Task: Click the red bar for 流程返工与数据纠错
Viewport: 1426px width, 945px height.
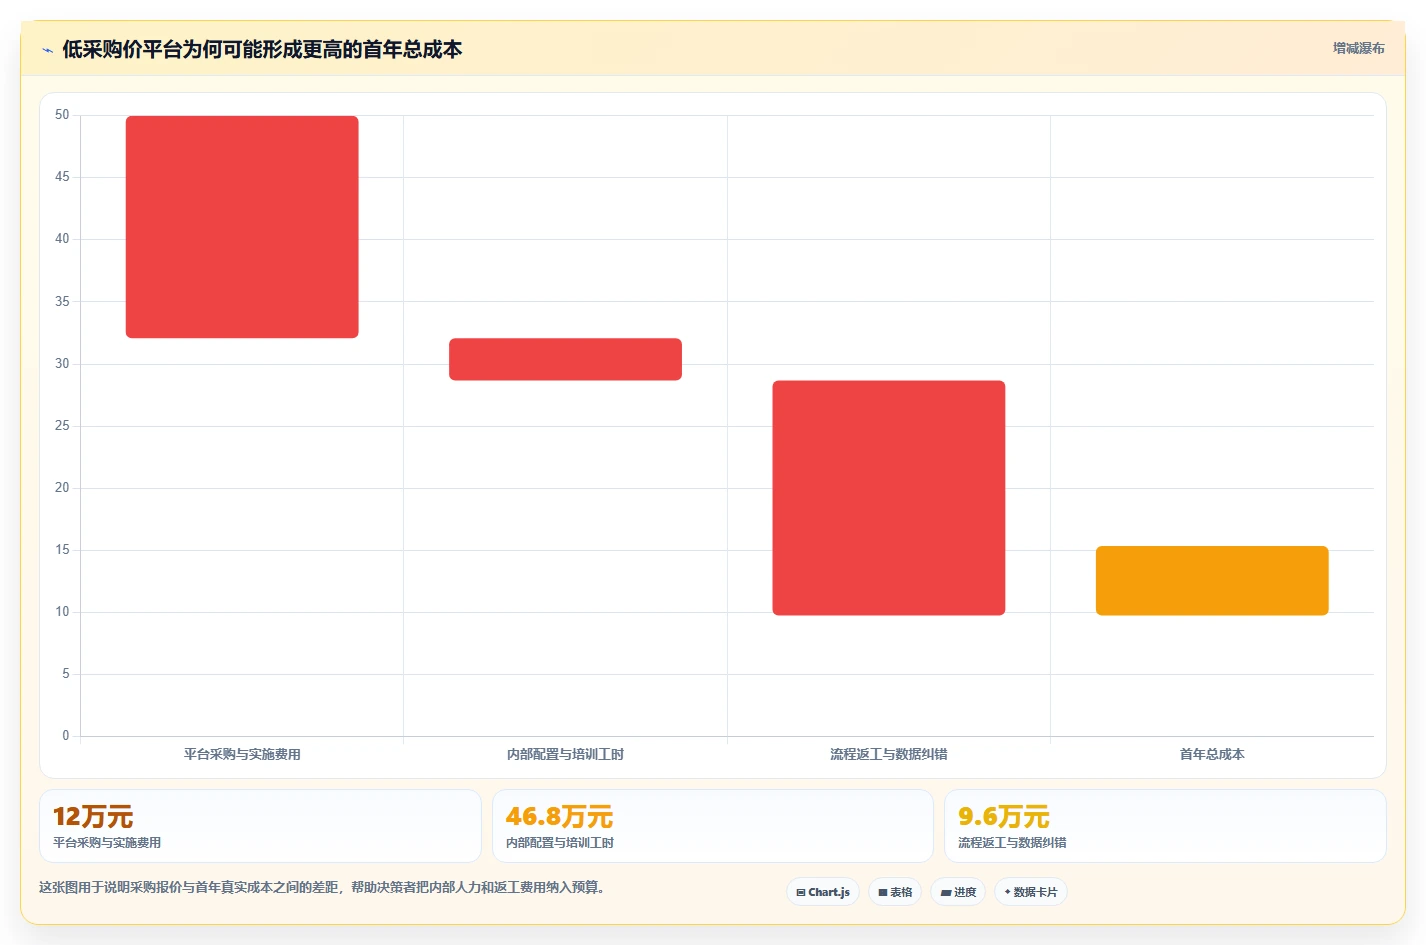Action: coord(889,498)
